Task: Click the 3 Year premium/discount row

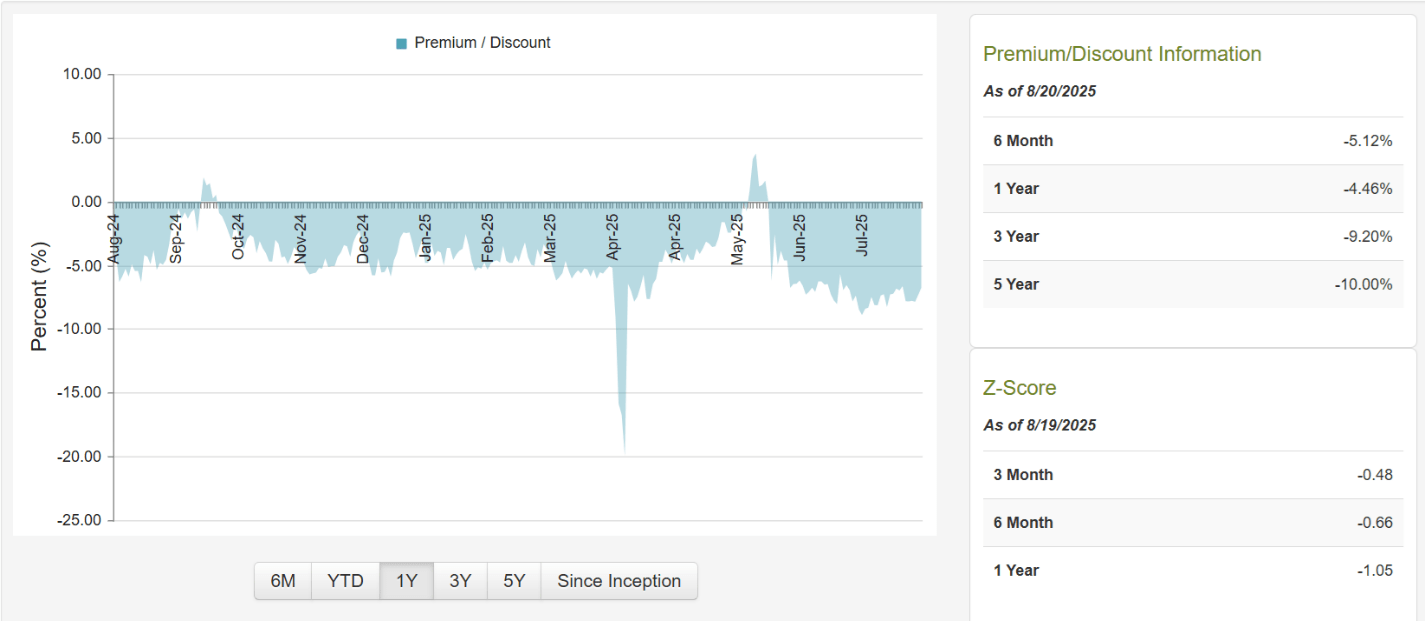Action: [1192, 237]
